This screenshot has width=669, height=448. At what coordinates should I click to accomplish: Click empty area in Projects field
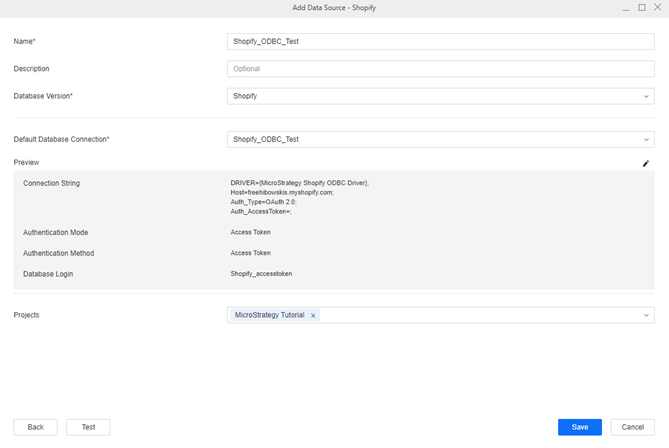(480, 315)
